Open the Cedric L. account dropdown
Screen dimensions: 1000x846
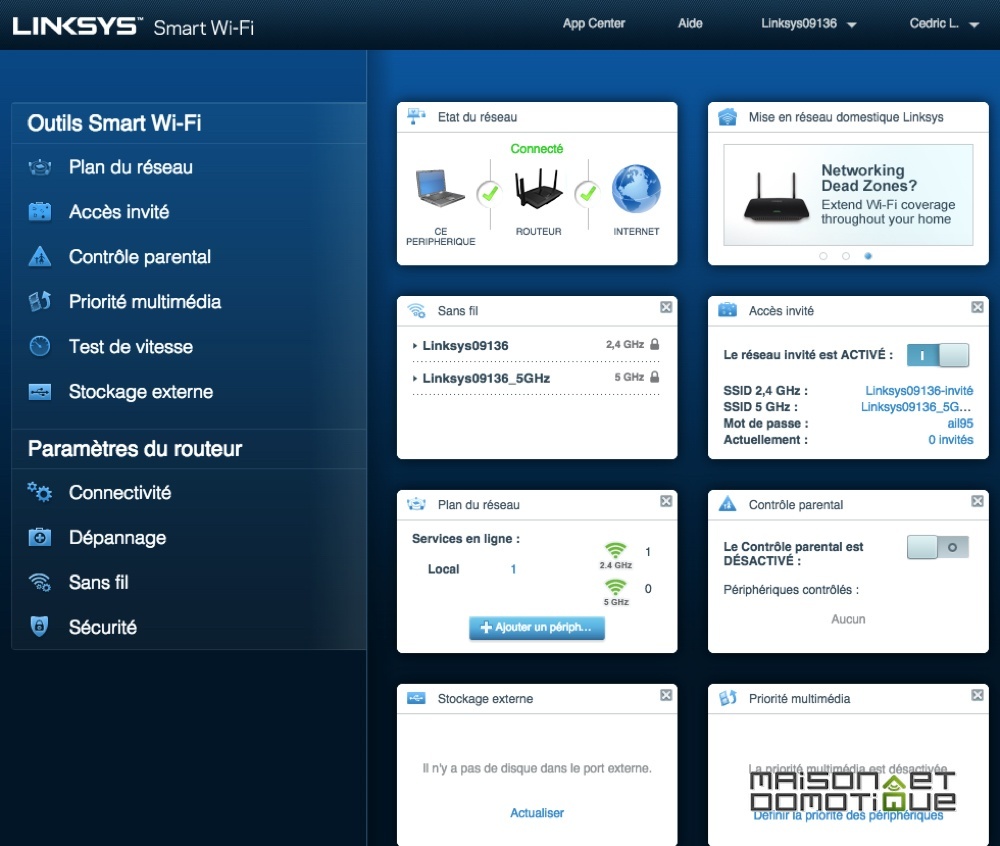(x=944, y=24)
